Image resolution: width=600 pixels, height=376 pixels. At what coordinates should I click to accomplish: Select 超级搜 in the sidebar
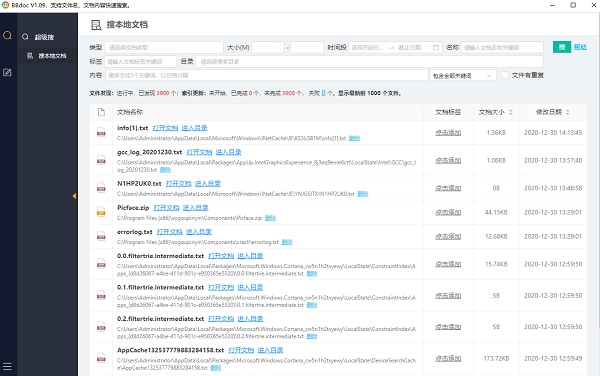click(x=44, y=37)
